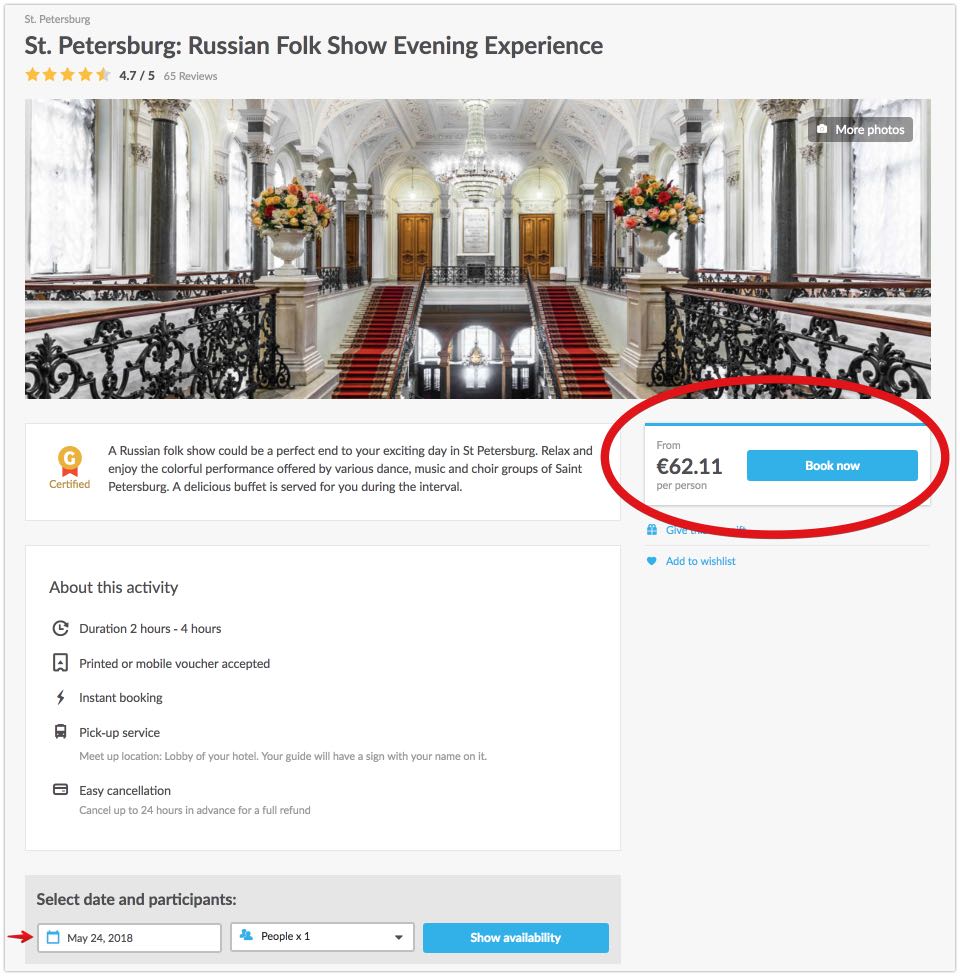Screen dimensions: 960x976
Task: Click the clock duration icon
Action: pyautogui.click(x=60, y=628)
